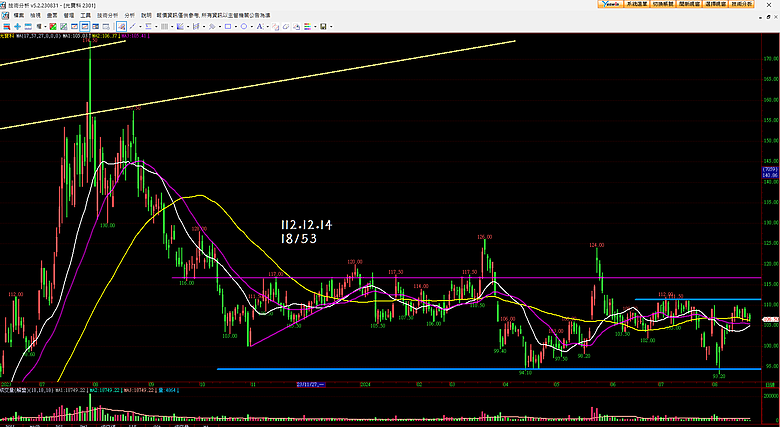Open dropdown arrow beside ellipse tool
The image size is (780, 427).
click(252, 26)
